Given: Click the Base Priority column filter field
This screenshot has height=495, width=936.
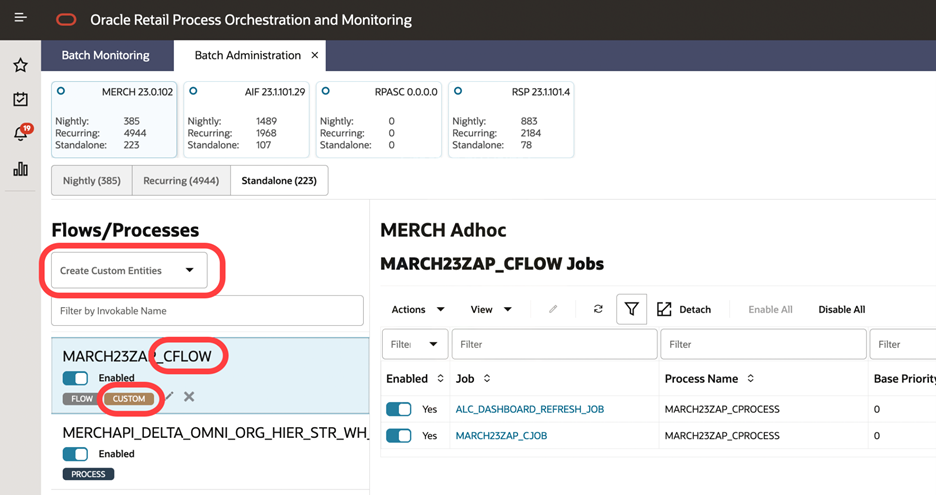Looking at the screenshot, I should [903, 344].
